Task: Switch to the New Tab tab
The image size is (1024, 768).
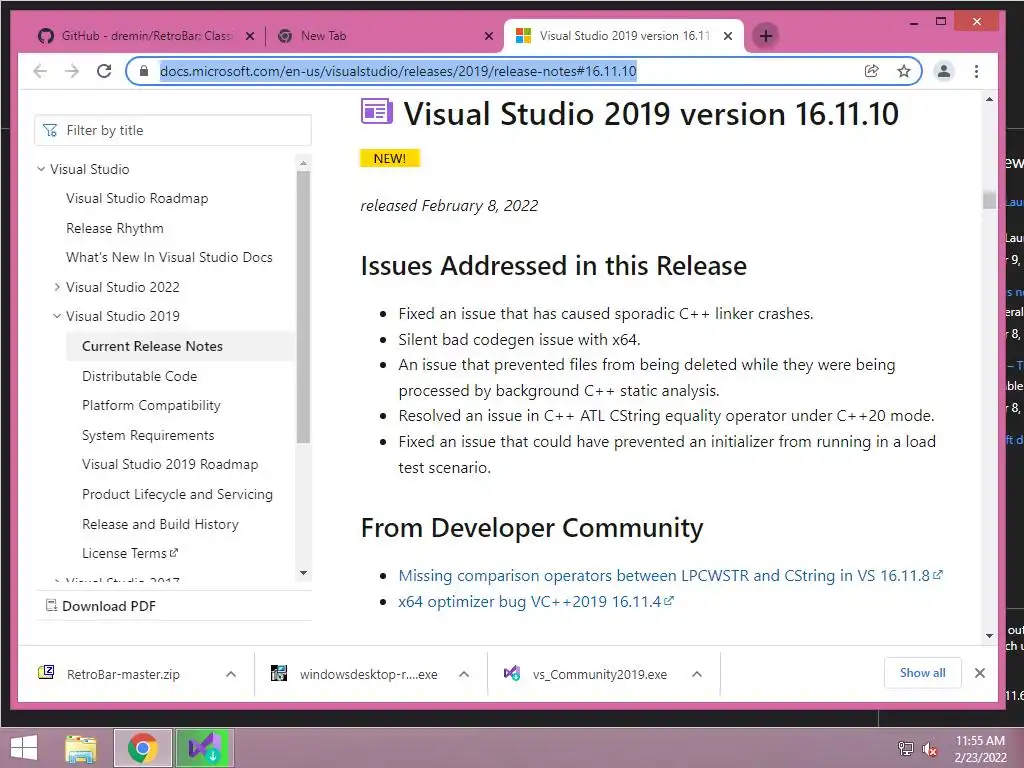Action: 384,36
